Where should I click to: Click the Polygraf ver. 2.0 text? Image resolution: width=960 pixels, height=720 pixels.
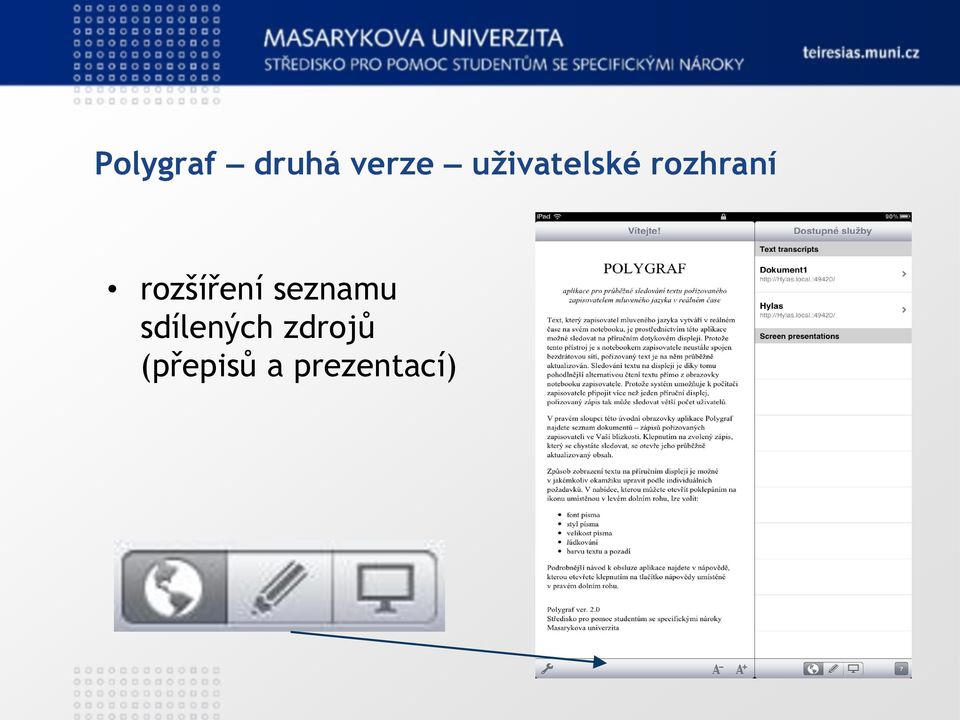(x=574, y=610)
